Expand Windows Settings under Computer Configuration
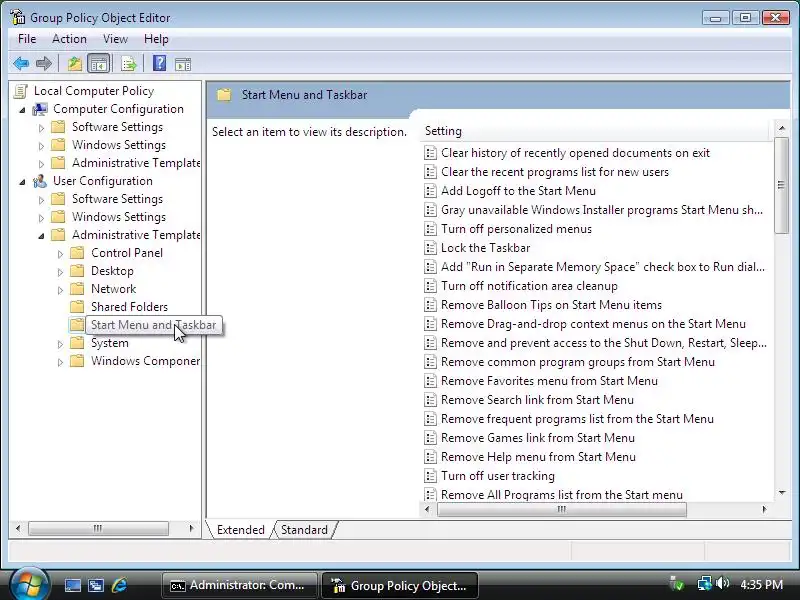 tap(41, 146)
